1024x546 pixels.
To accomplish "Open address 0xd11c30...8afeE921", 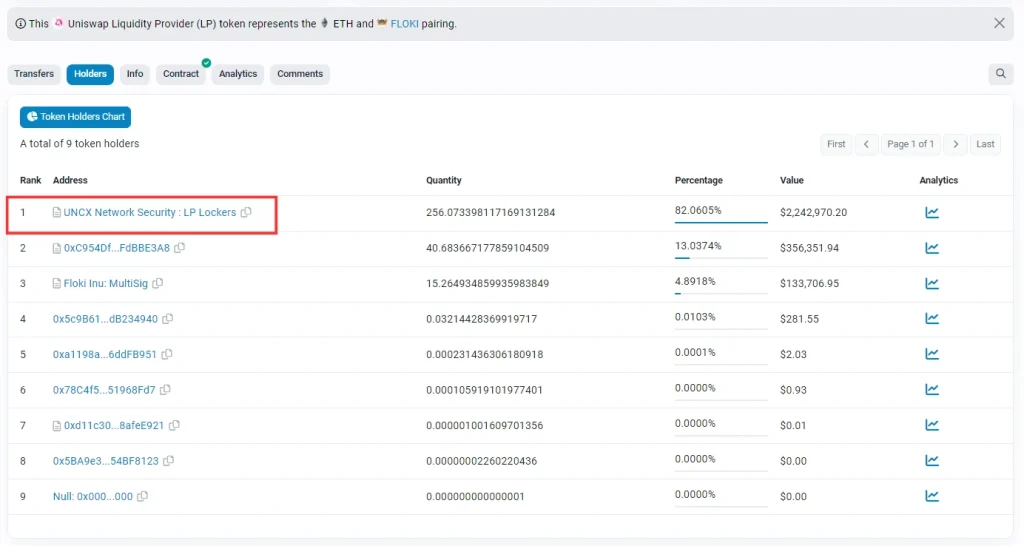I will [x=114, y=425].
